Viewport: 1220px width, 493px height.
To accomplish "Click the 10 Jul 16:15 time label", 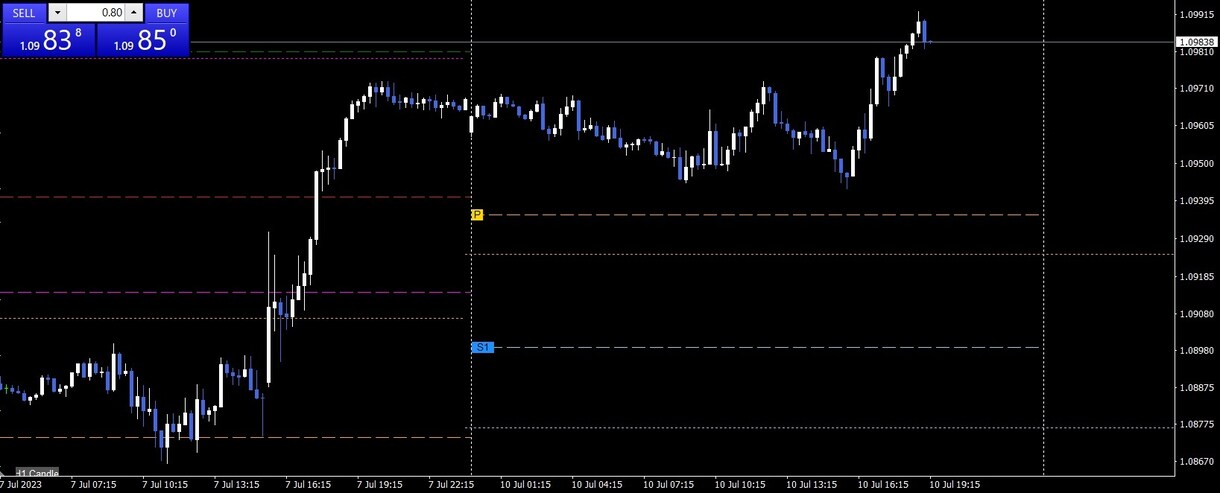I will (884, 485).
